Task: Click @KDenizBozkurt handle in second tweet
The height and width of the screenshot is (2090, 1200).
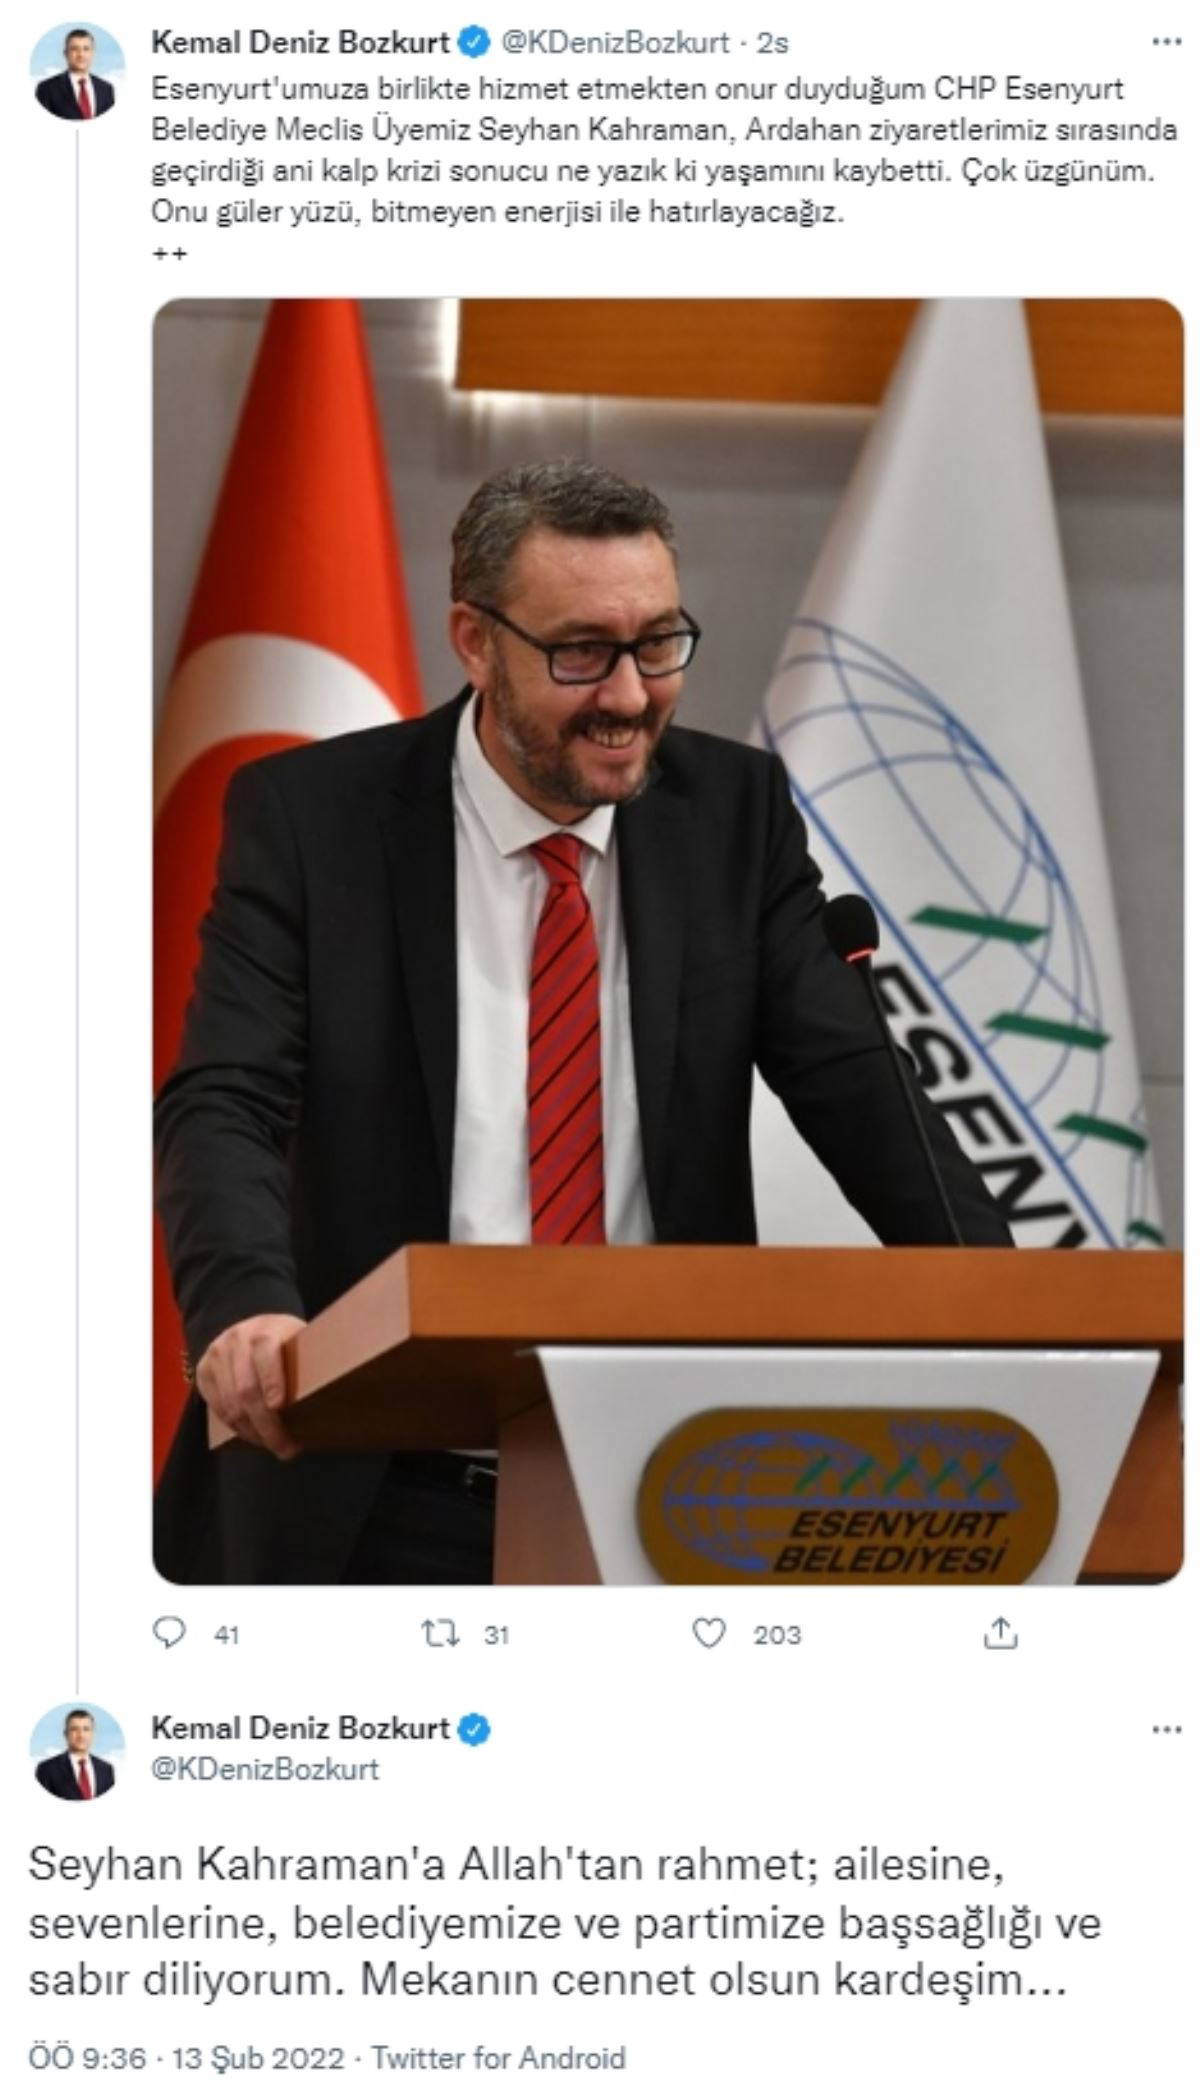Action: click(x=265, y=1769)
